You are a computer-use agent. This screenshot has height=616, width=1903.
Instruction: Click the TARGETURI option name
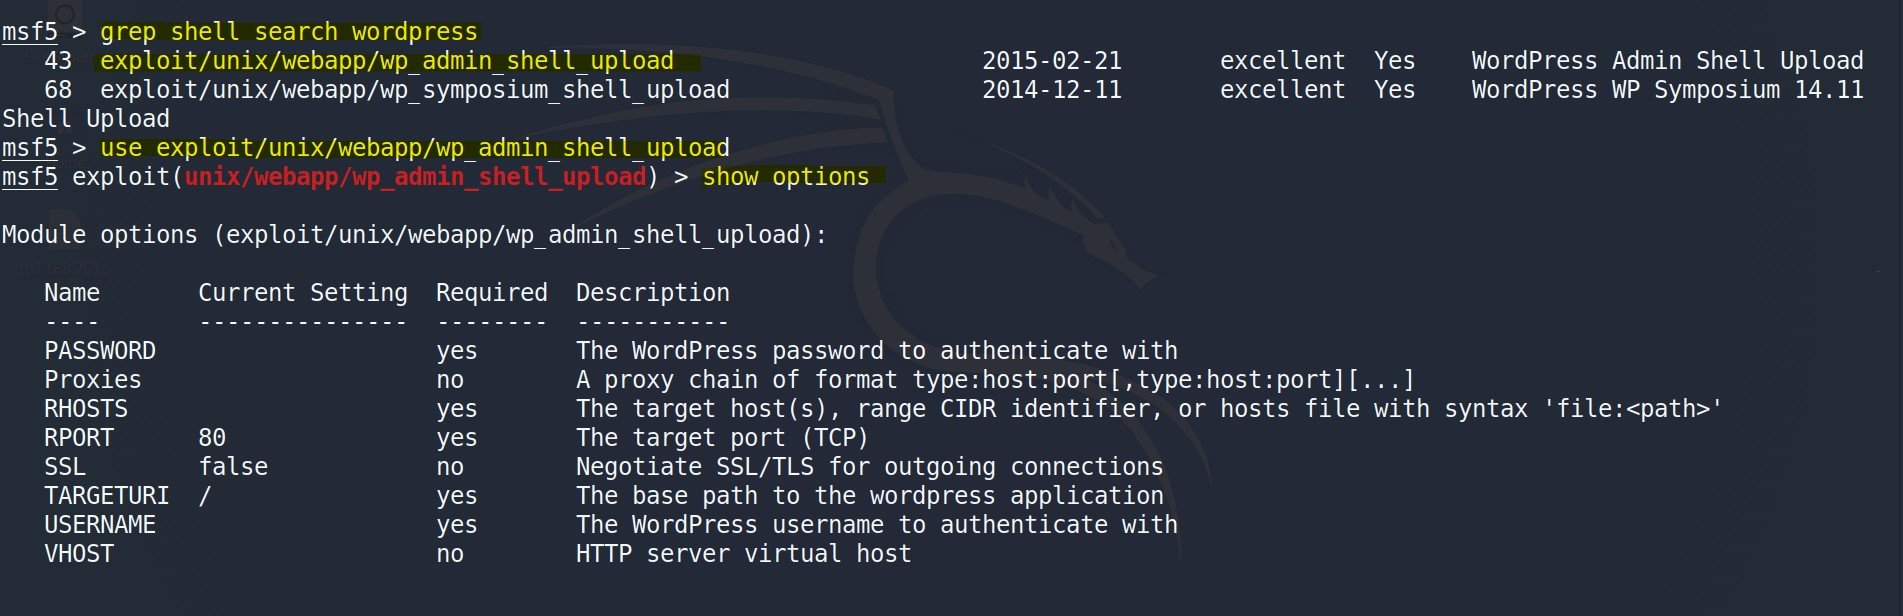point(107,496)
